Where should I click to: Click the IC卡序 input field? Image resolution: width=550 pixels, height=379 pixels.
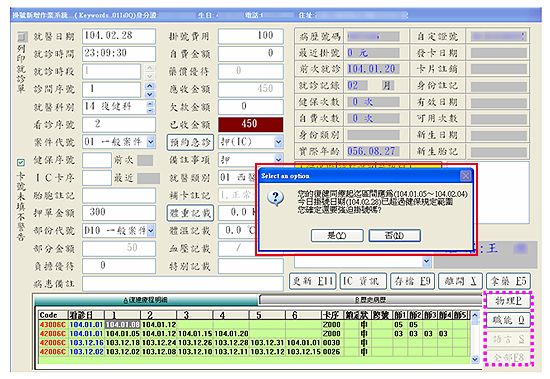coord(97,178)
